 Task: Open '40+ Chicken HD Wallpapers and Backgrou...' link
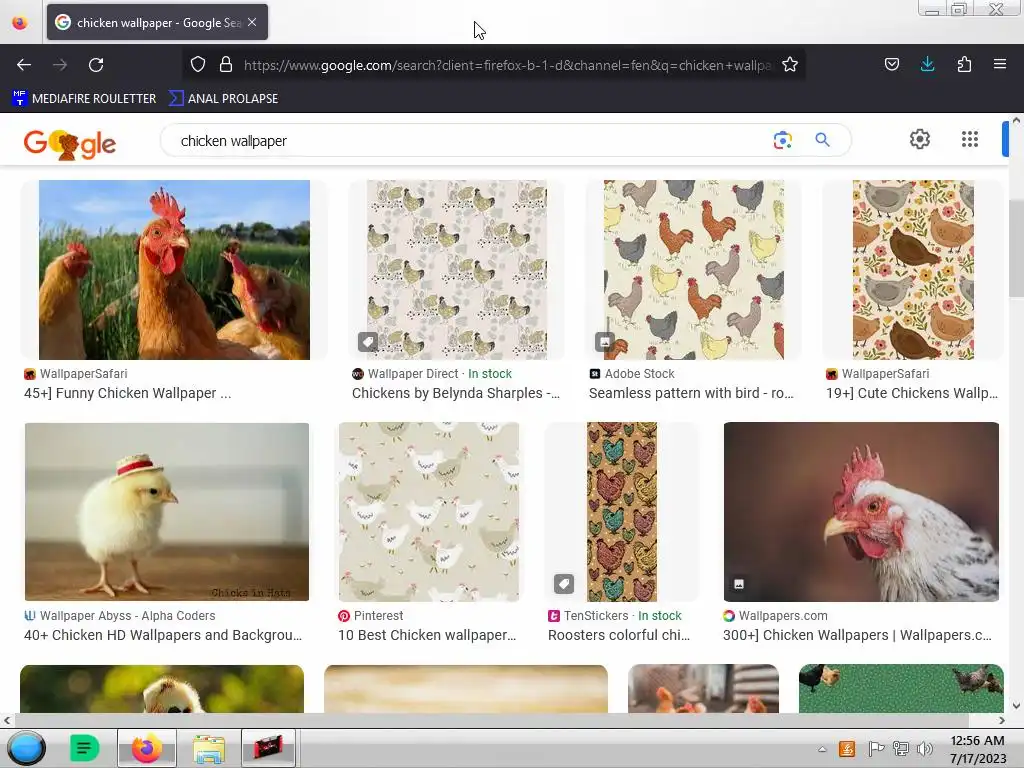pos(163,635)
